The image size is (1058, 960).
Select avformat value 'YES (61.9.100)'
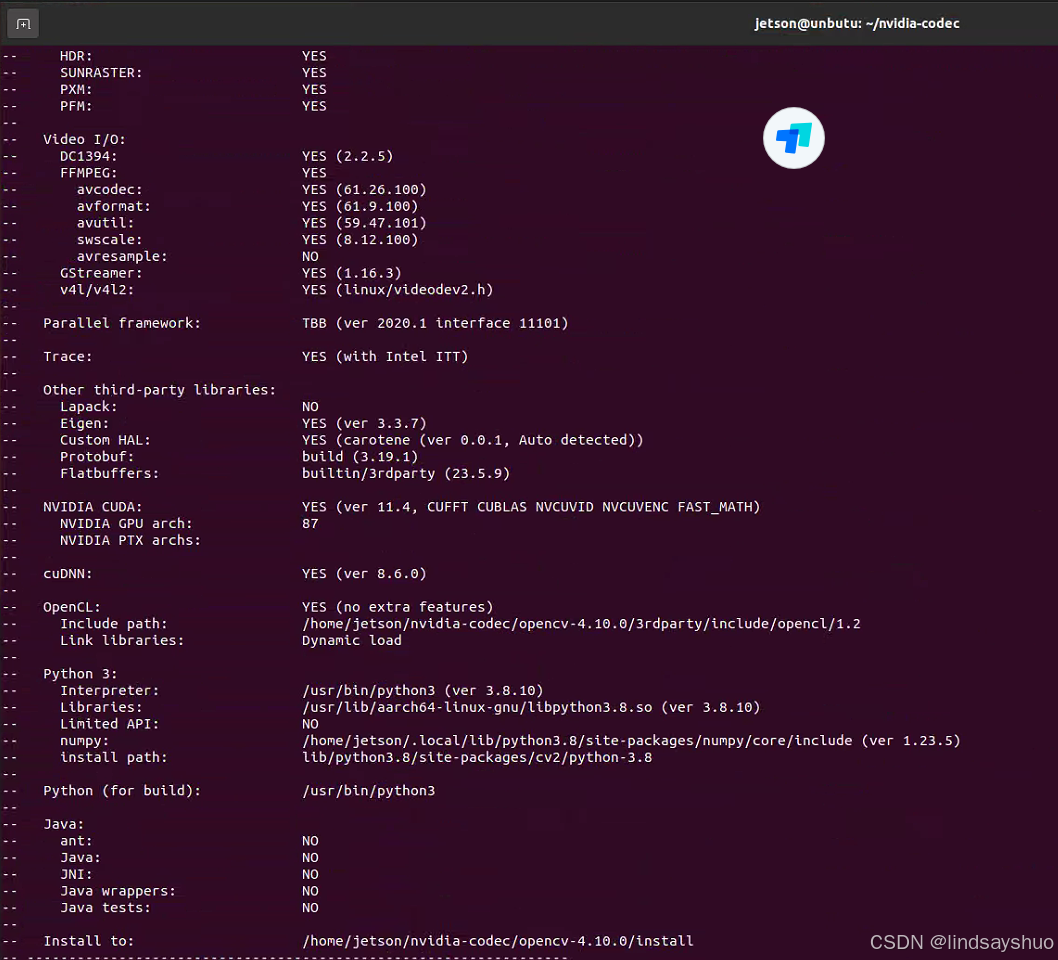(360, 206)
